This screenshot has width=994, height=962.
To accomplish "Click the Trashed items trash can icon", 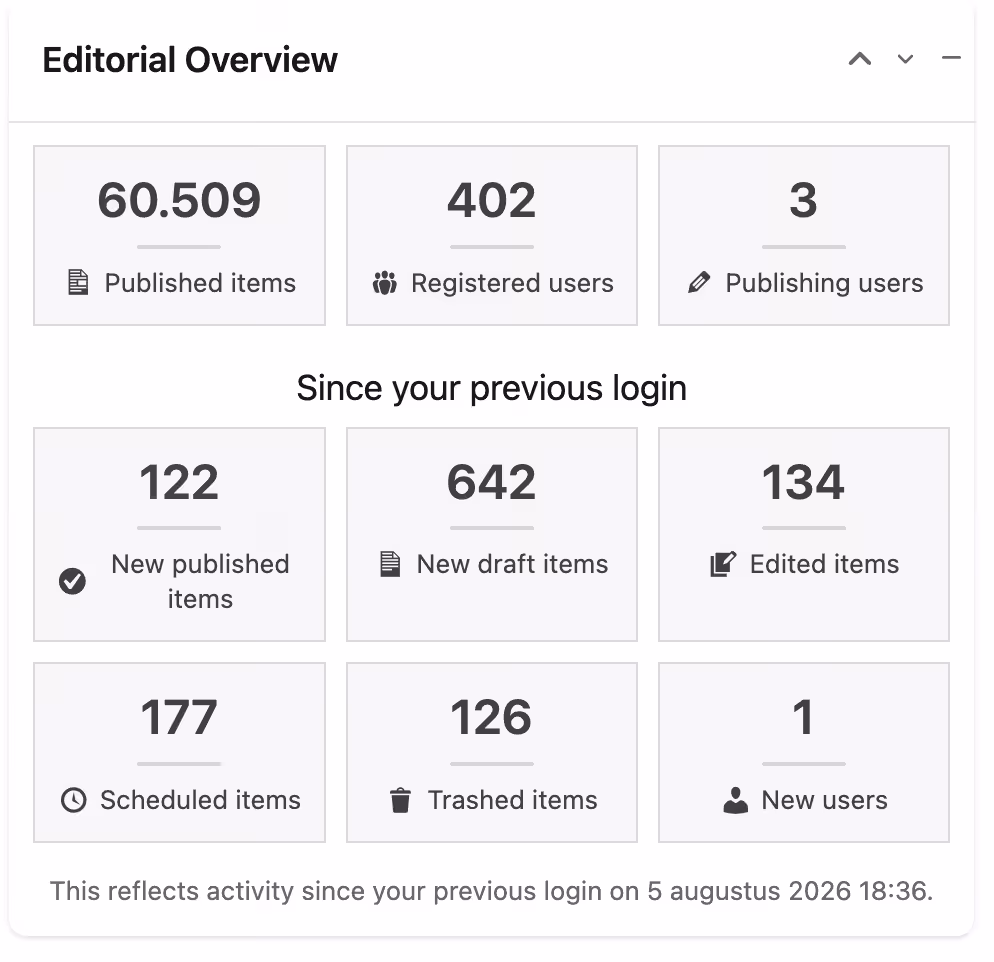I will click(401, 800).
